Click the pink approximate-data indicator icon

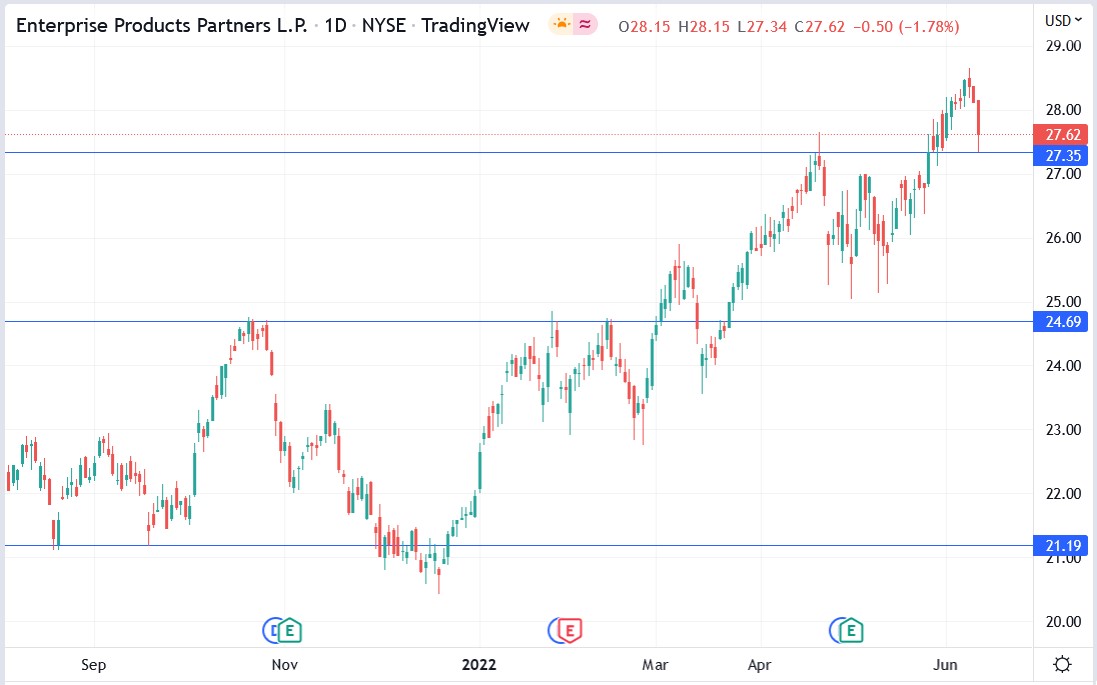pyautogui.click(x=586, y=25)
